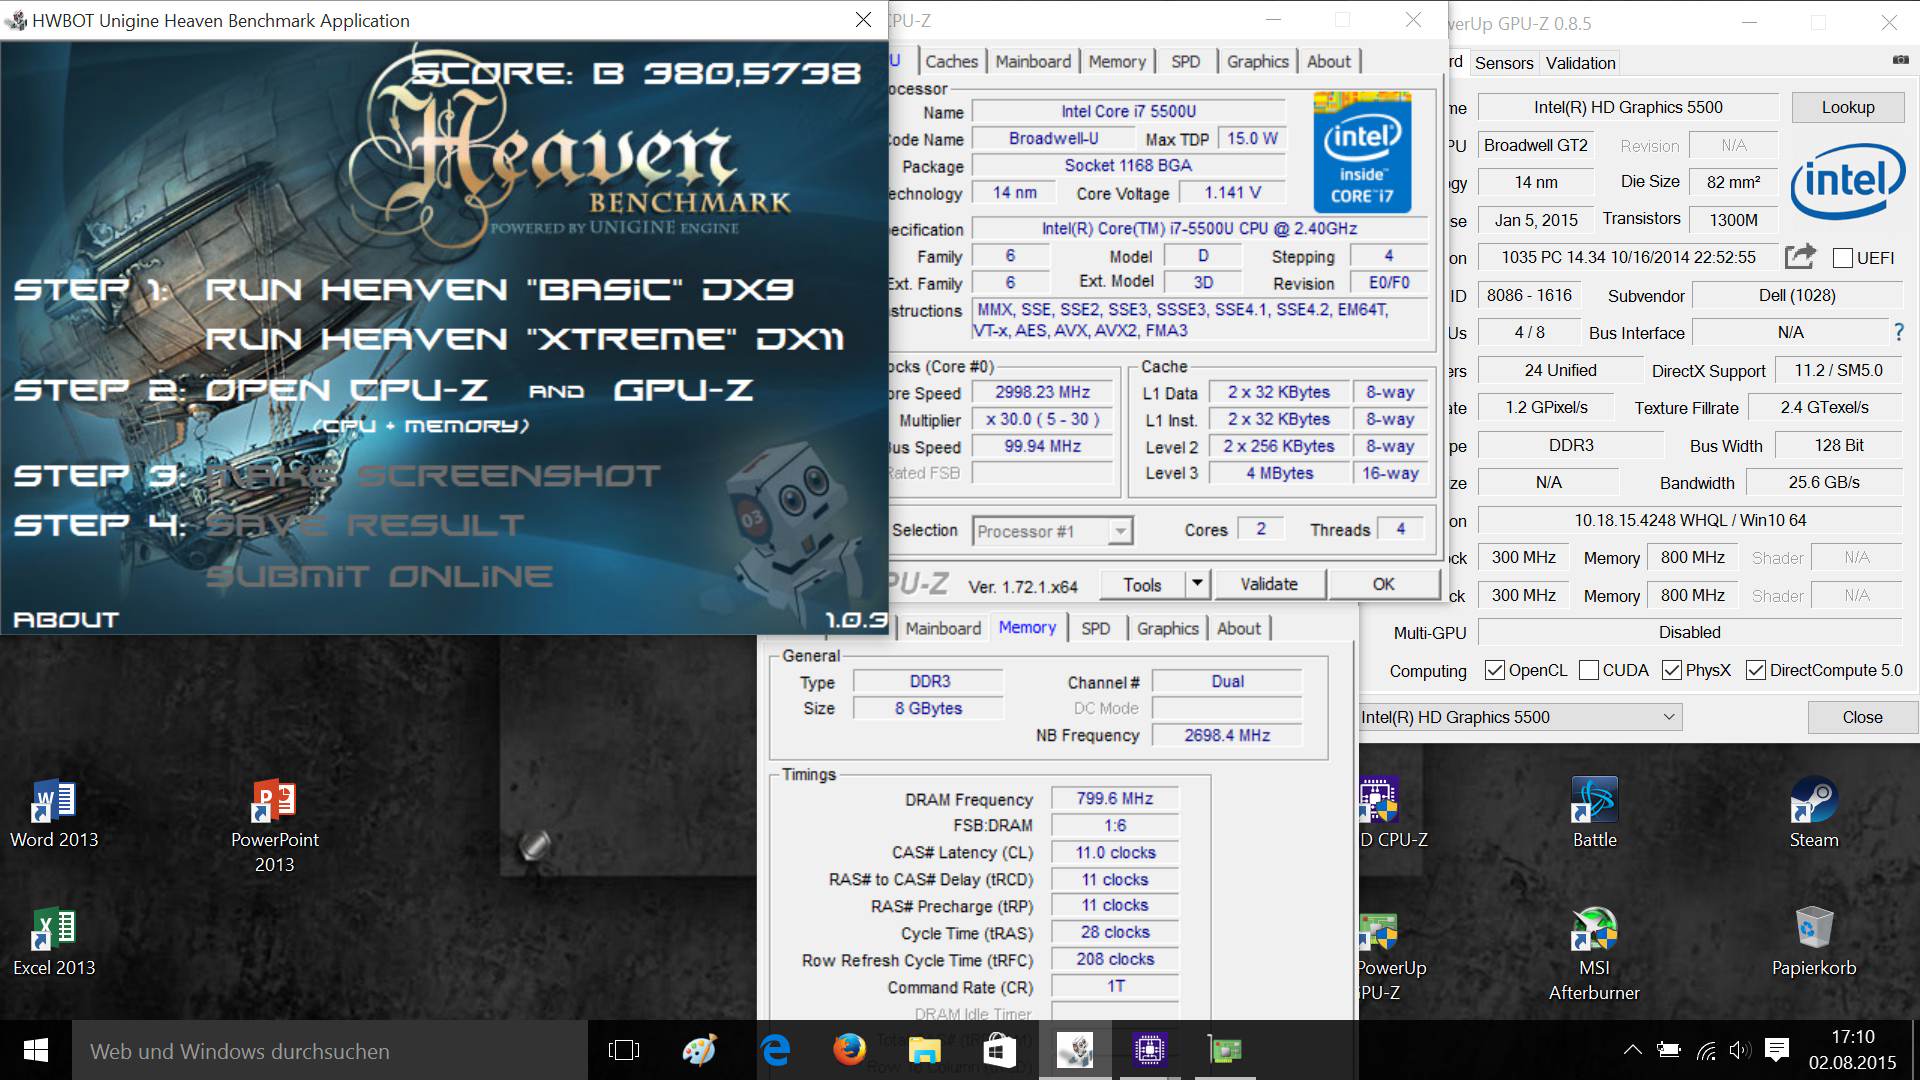Launch Steam from the desktop

point(1813,814)
